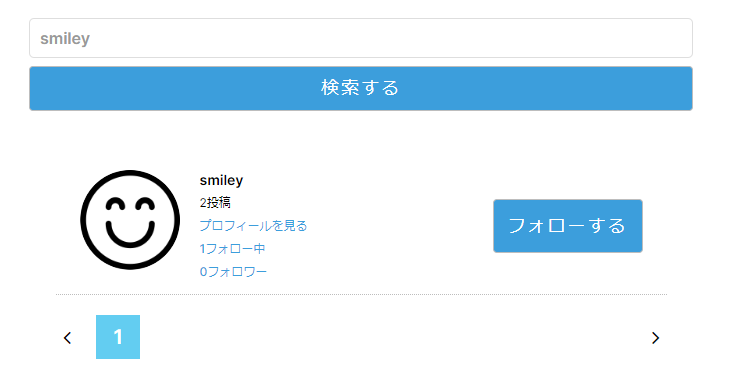Select the highlighted current page number
This screenshot has width=750, height=391.
(x=118, y=337)
